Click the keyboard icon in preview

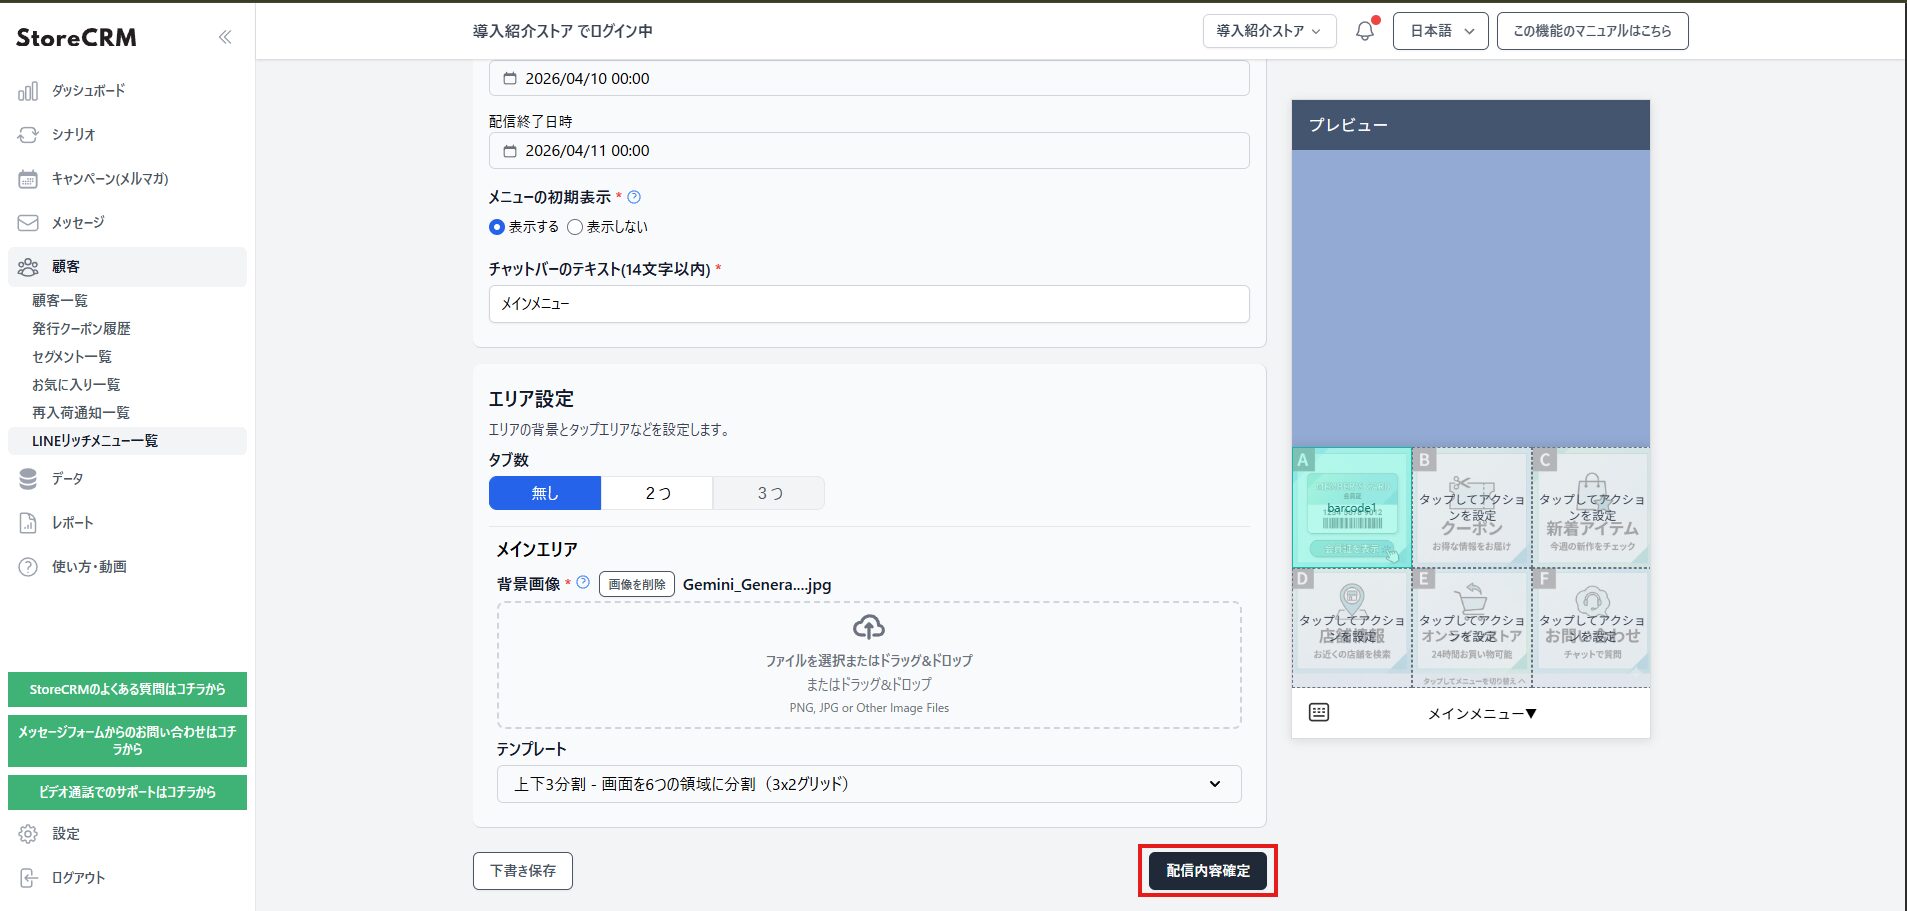tap(1319, 712)
